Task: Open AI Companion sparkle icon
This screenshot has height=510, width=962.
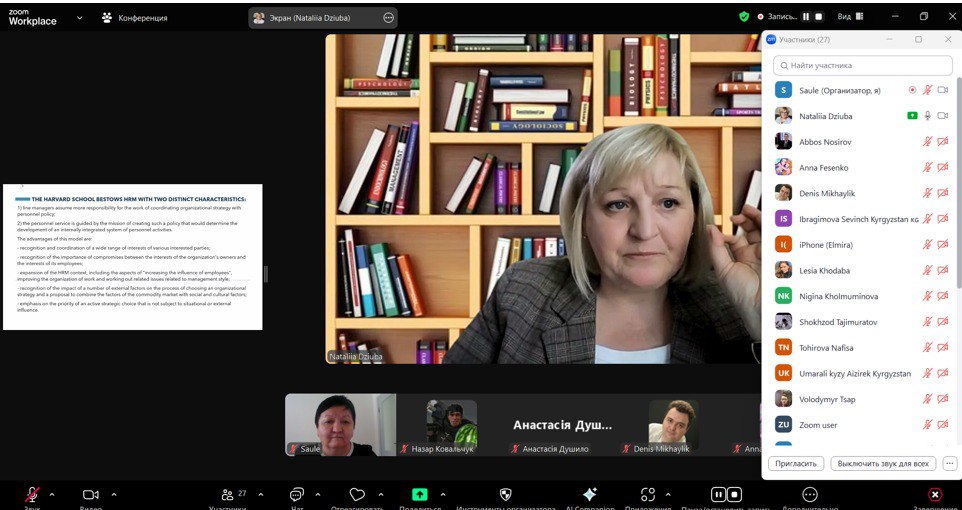Action: click(x=590, y=495)
